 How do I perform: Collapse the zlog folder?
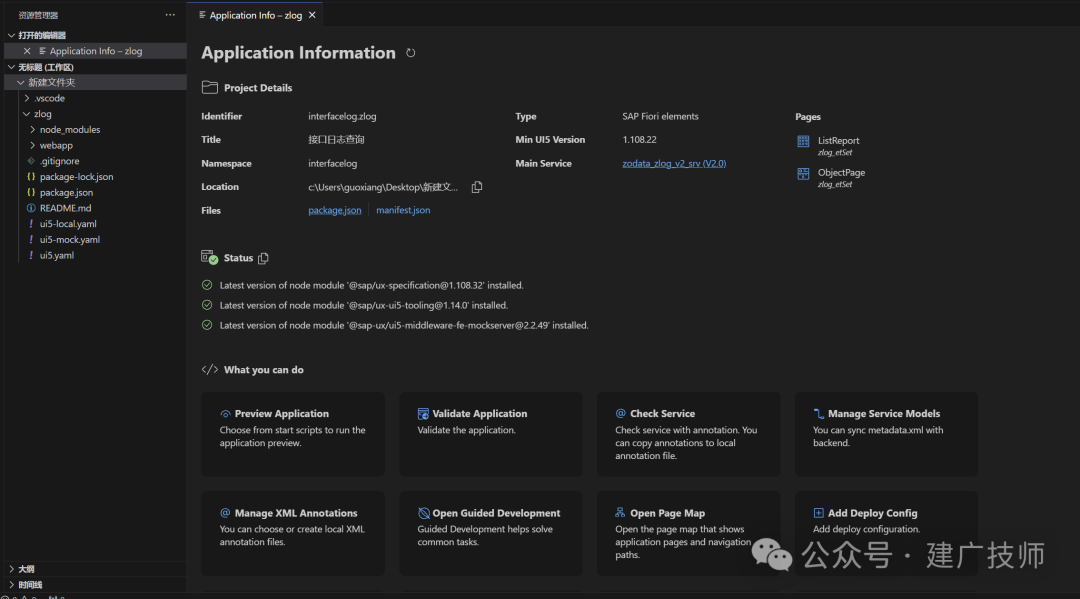pos(26,114)
